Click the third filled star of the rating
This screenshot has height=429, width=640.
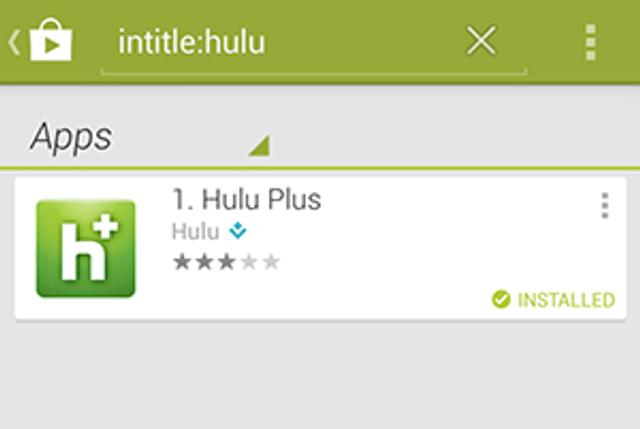(x=227, y=262)
